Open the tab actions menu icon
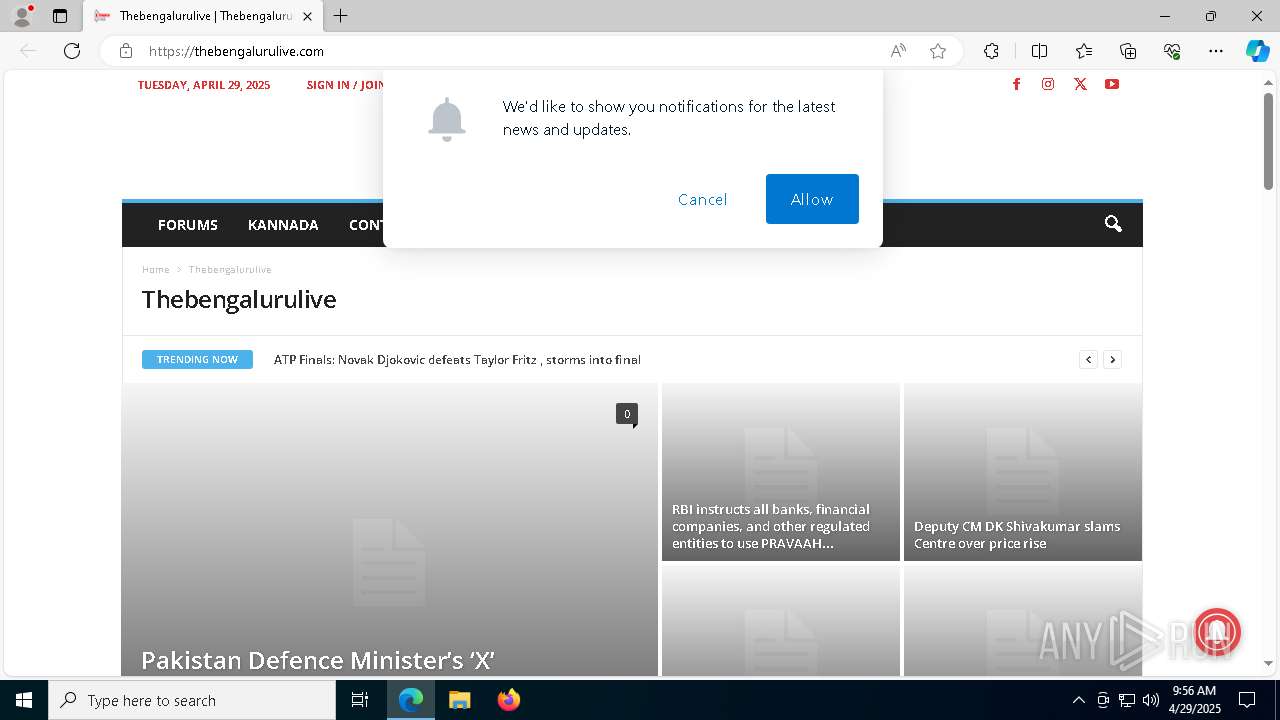Screen dimensions: 1280x720 coord(60,16)
